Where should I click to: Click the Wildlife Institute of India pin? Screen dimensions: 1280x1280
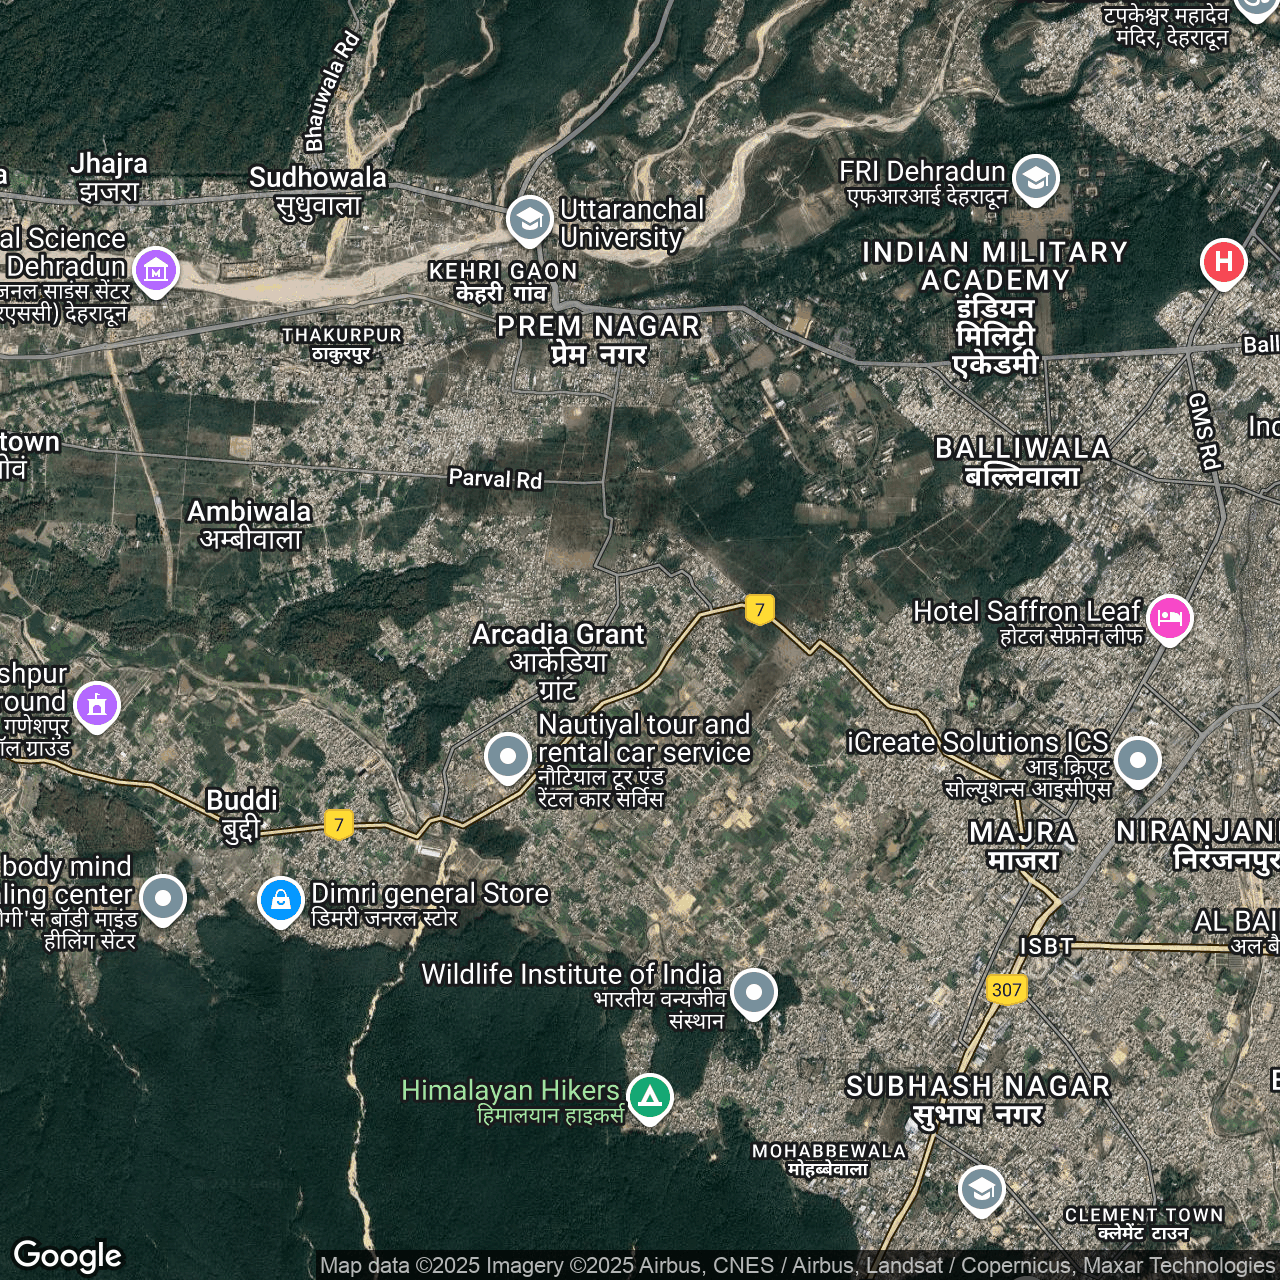tap(753, 992)
